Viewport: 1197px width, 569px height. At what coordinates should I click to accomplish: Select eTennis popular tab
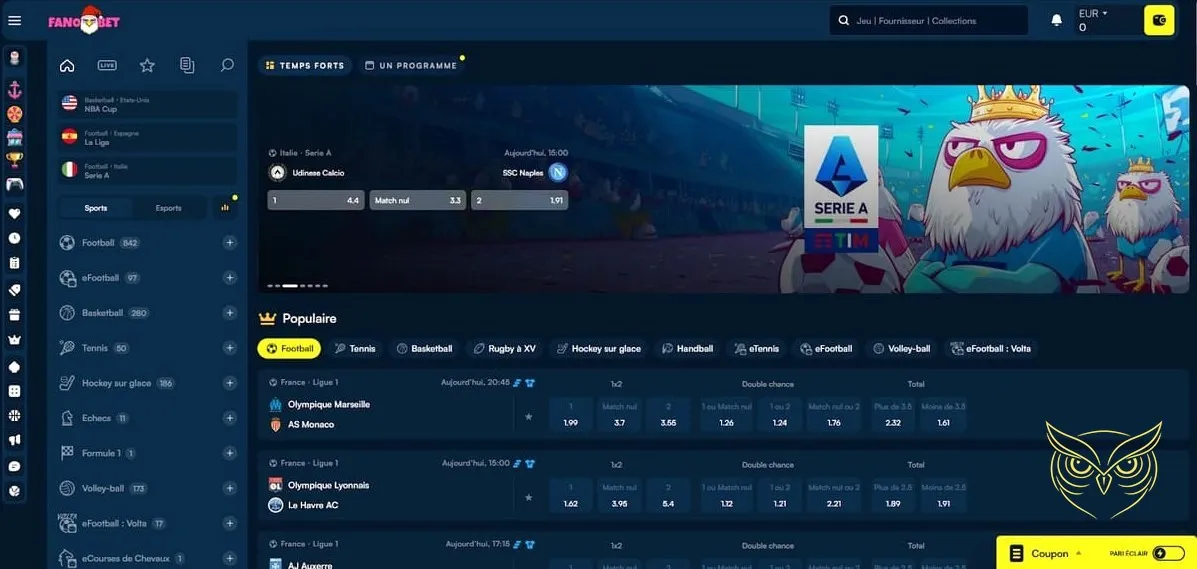point(757,349)
